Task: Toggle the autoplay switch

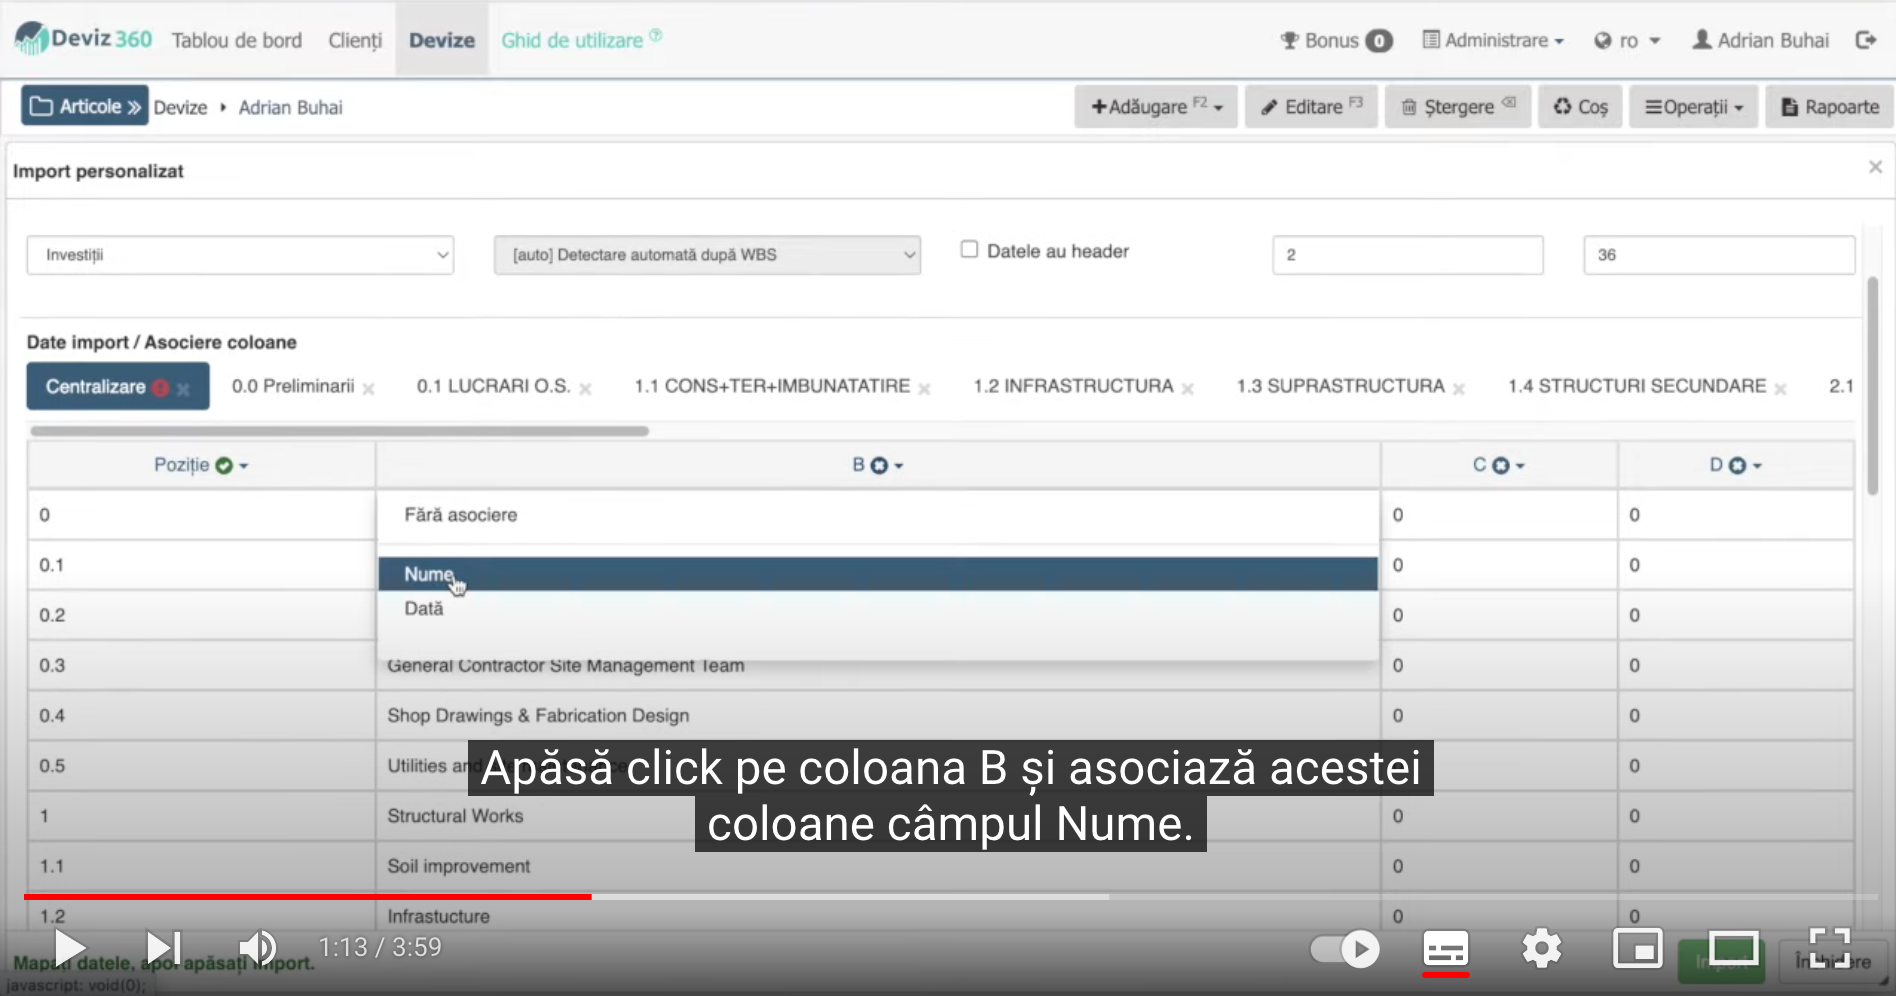Action: coord(1345,948)
